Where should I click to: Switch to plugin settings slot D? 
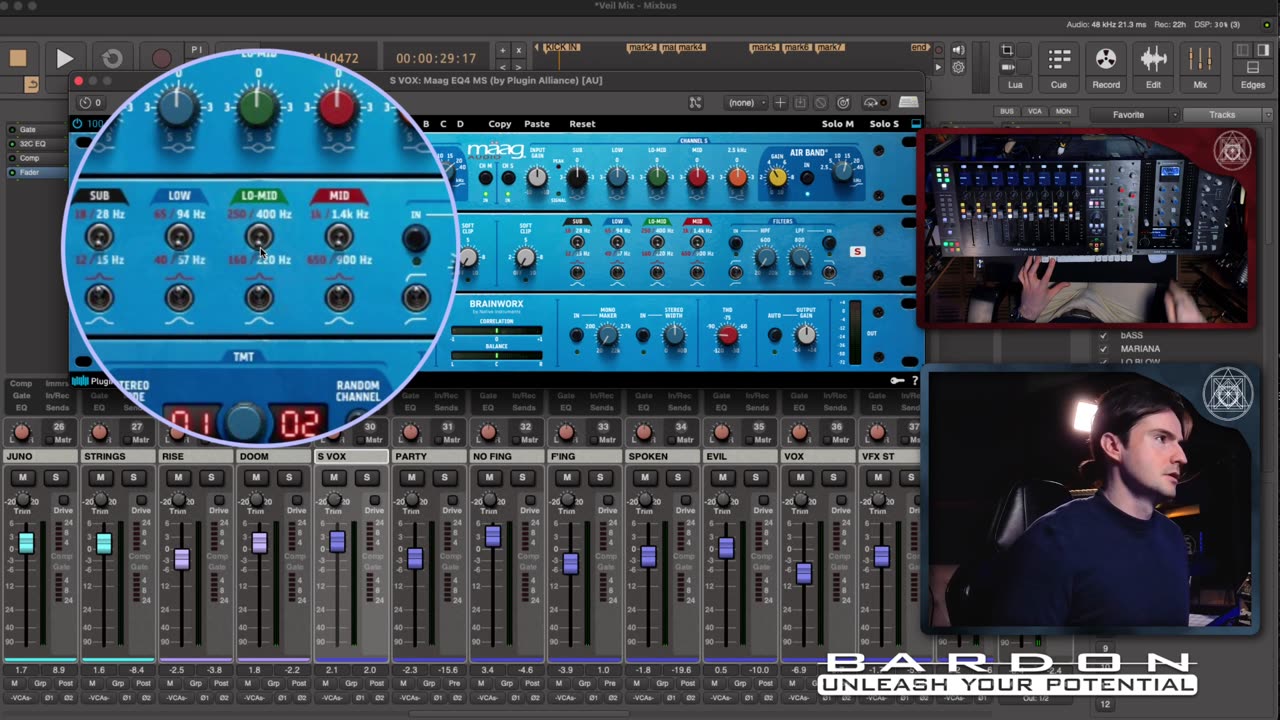click(x=460, y=124)
